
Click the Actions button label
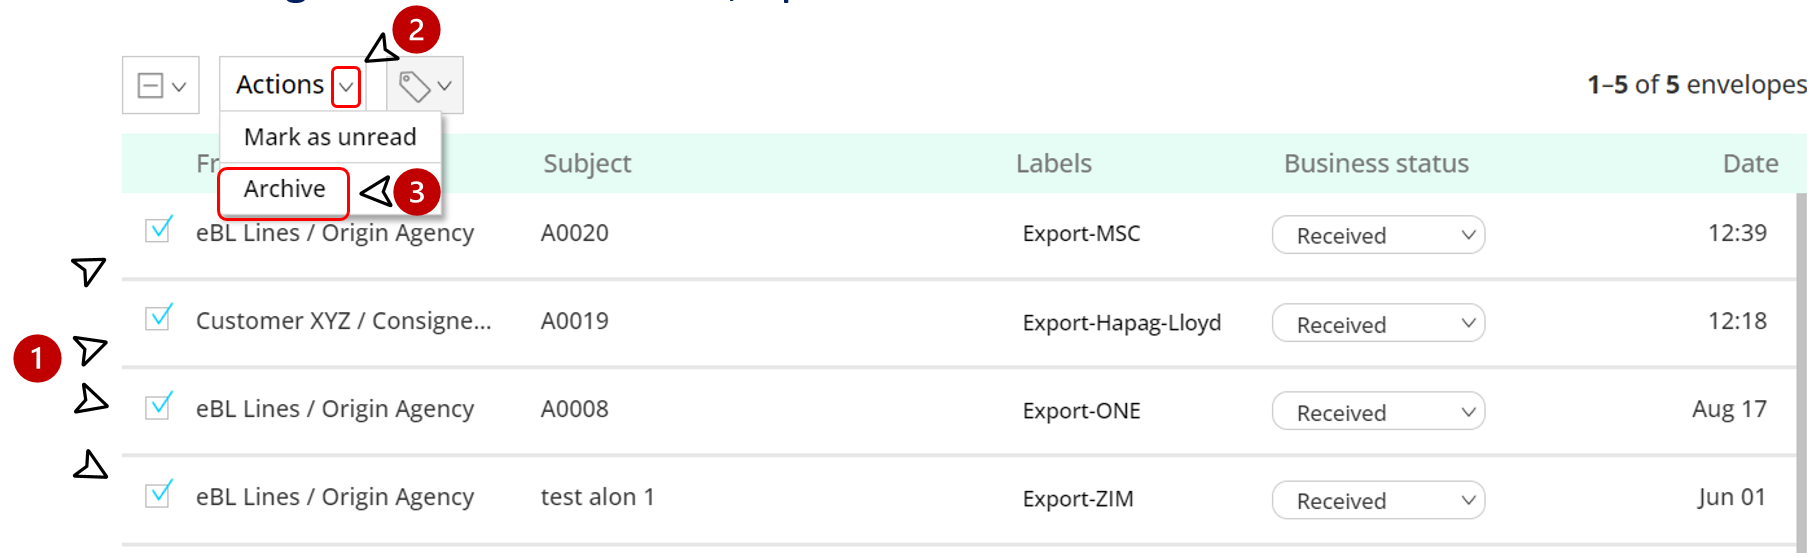coord(279,85)
